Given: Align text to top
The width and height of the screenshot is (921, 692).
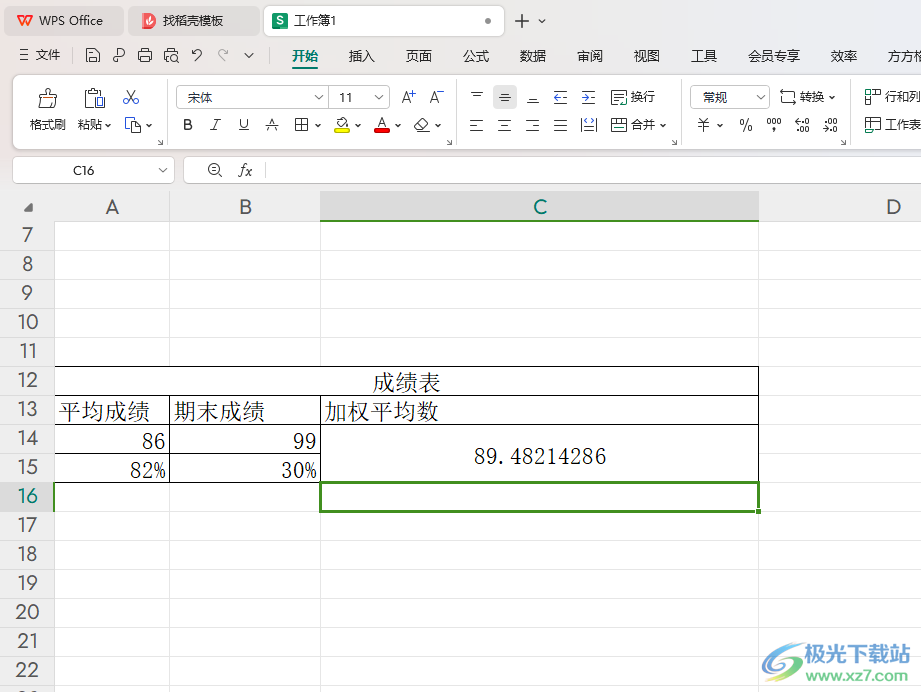Looking at the screenshot, I should (477, 97).
